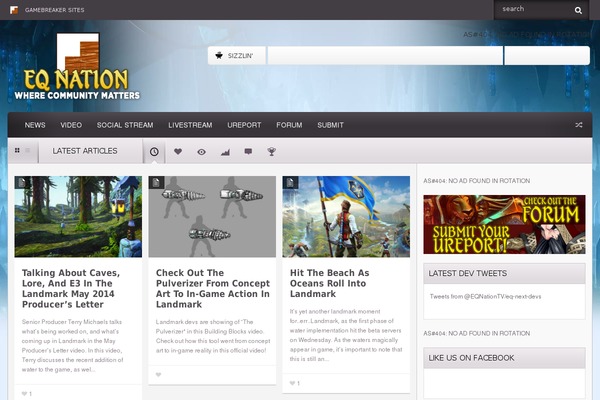Sort articles by trending chart icon
Viewport: 600px width, 400px height.
coord(225,152)
